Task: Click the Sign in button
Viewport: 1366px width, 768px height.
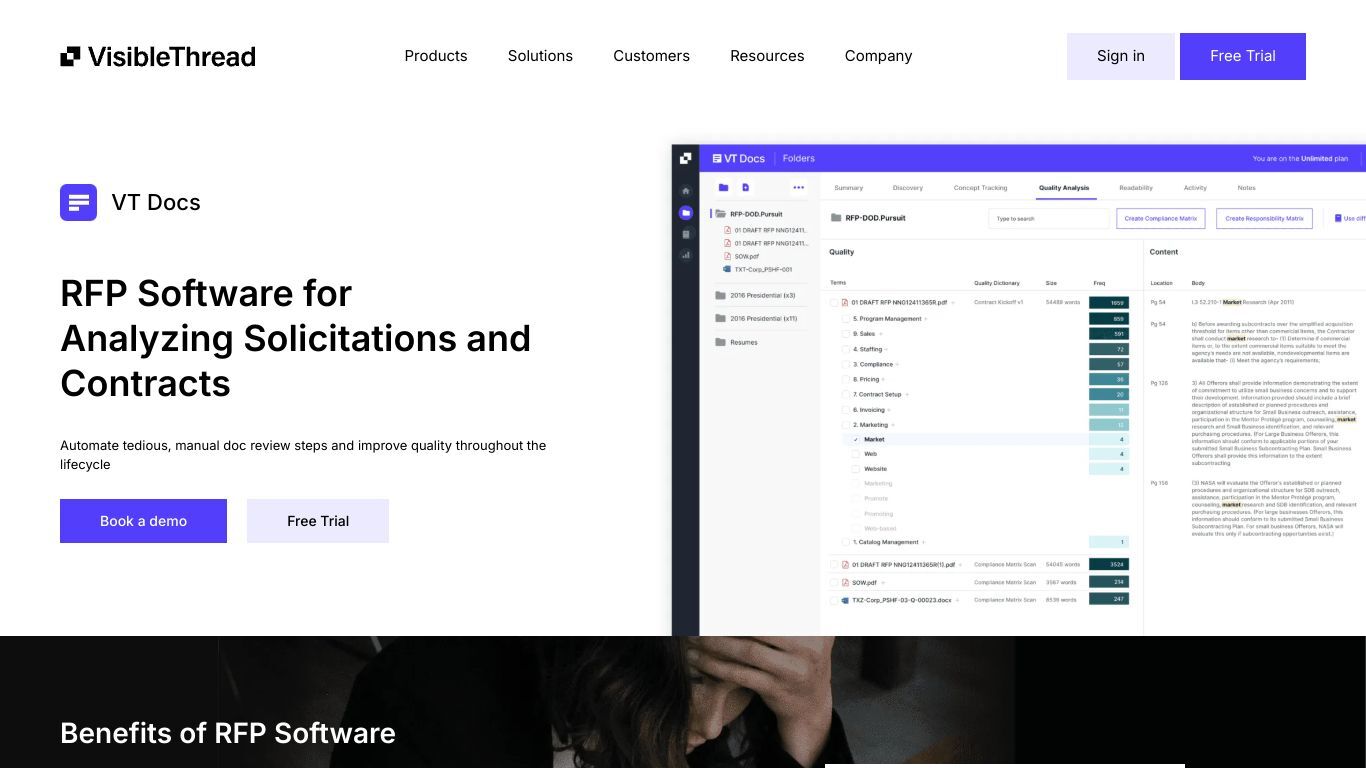Action: click(x=1120, y=56)
